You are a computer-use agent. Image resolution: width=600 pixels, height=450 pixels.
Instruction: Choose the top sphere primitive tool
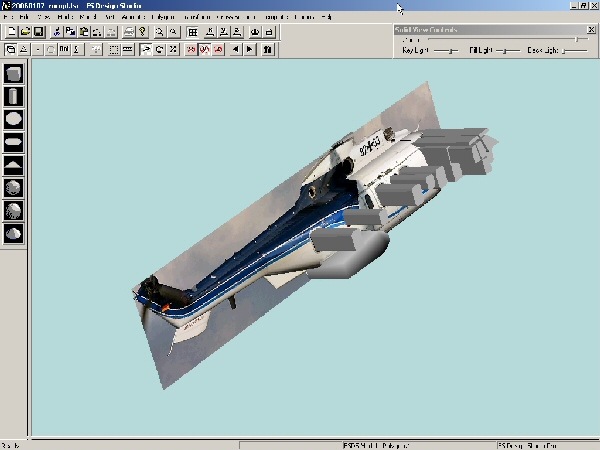click(14, 186)
